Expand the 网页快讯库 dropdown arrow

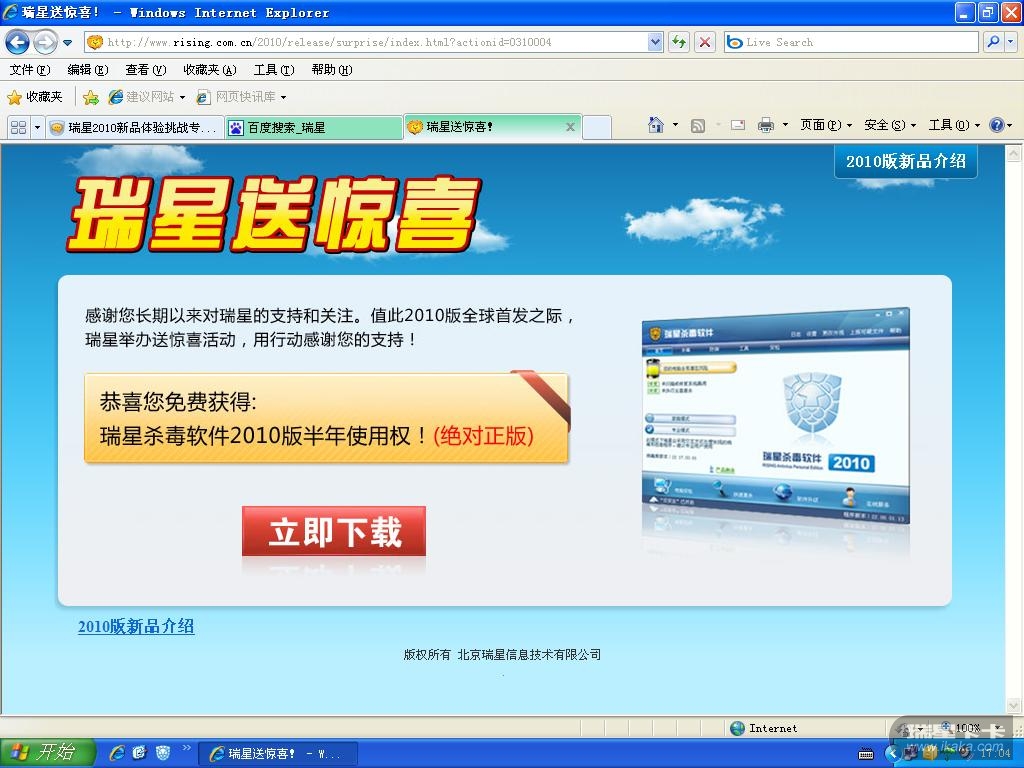[283, 97]
